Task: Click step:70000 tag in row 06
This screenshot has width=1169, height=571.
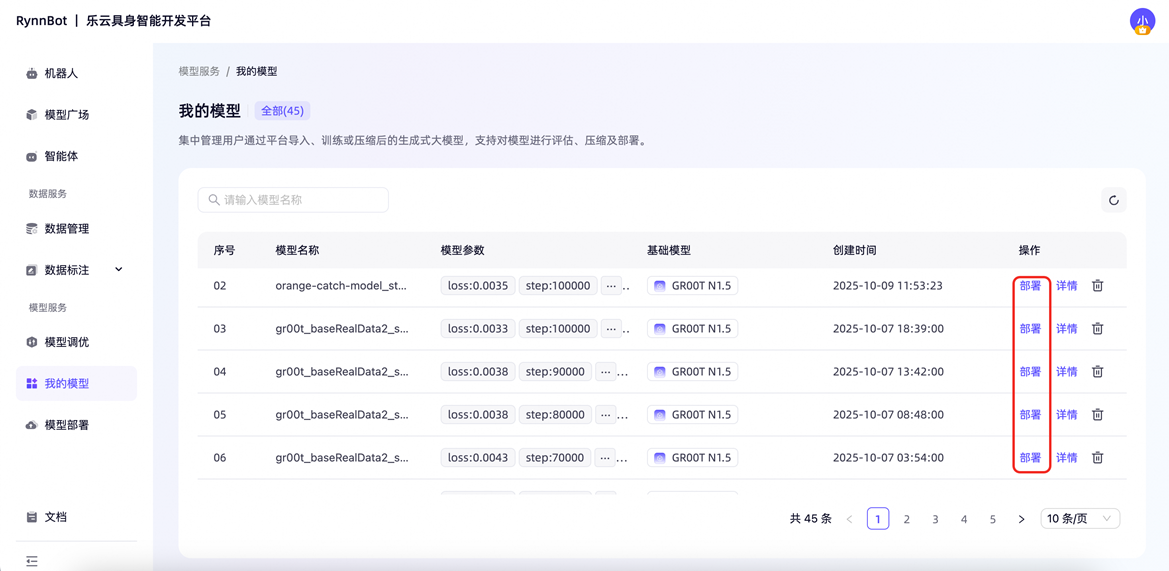Action: click(x=555, y=458)
